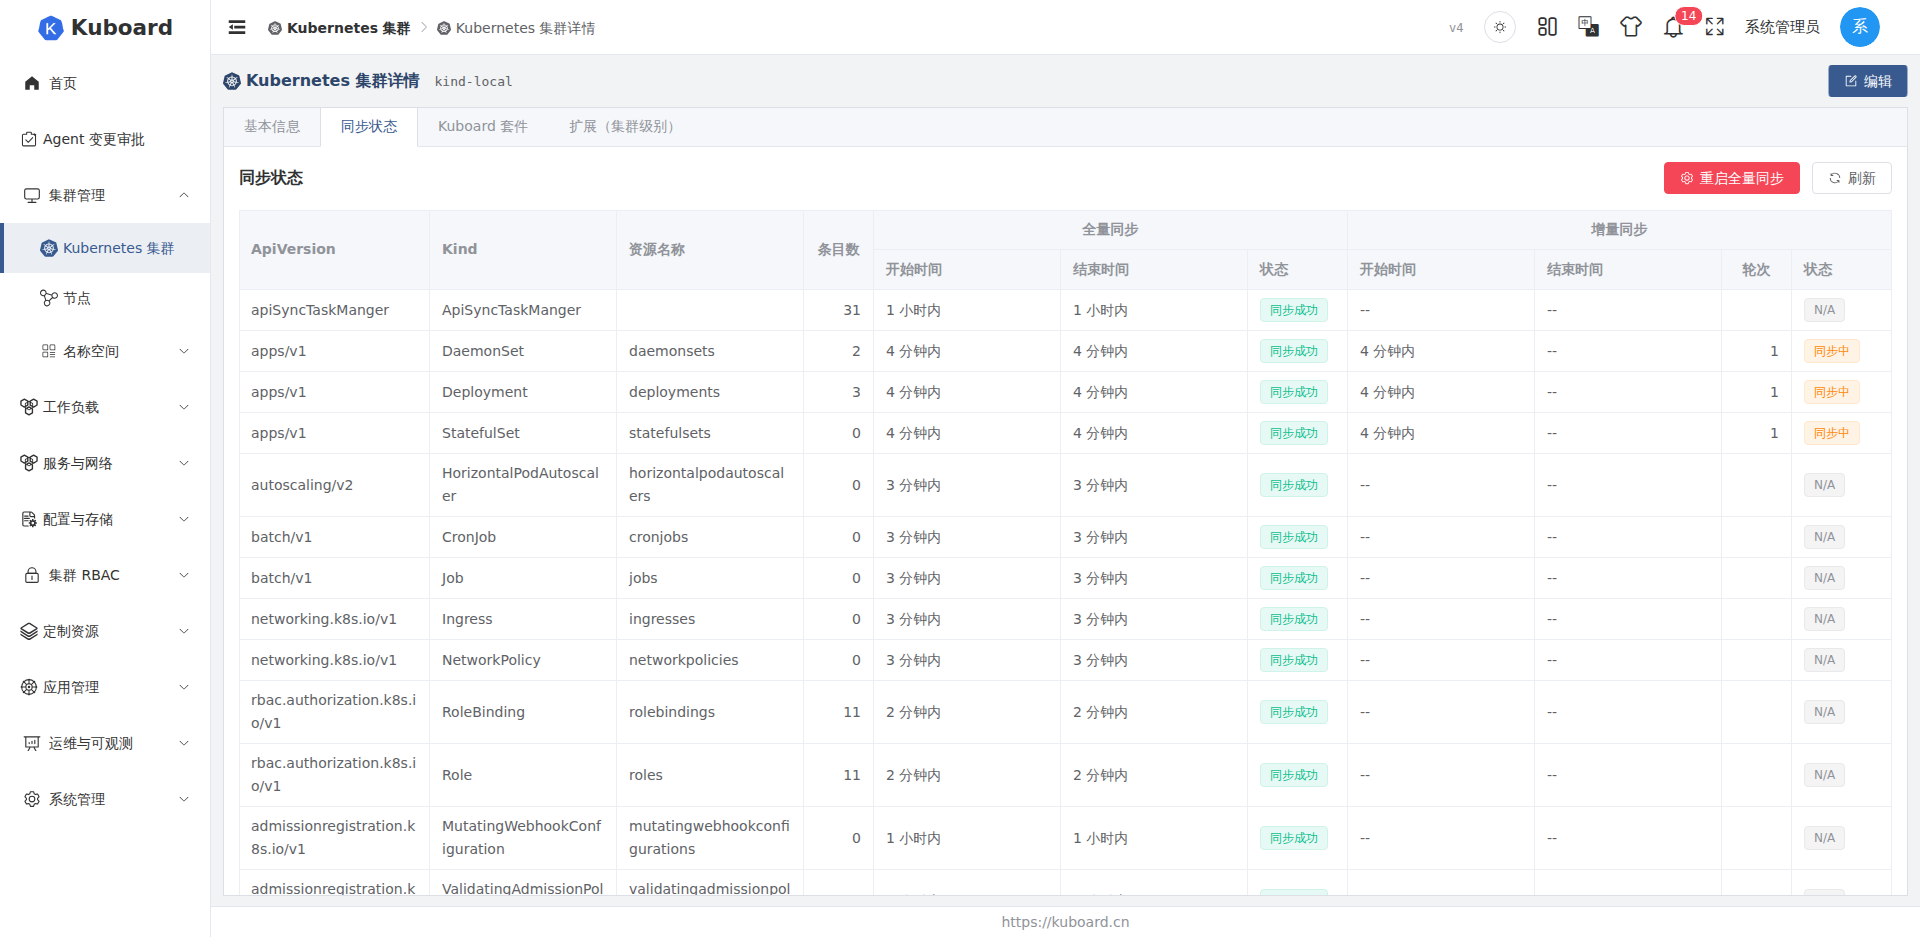Screen dimensions: 1920x937
Task: Click the 同步成功 tag in daemonsets row
Action: pyautogui.click(x=1294, y=351)
